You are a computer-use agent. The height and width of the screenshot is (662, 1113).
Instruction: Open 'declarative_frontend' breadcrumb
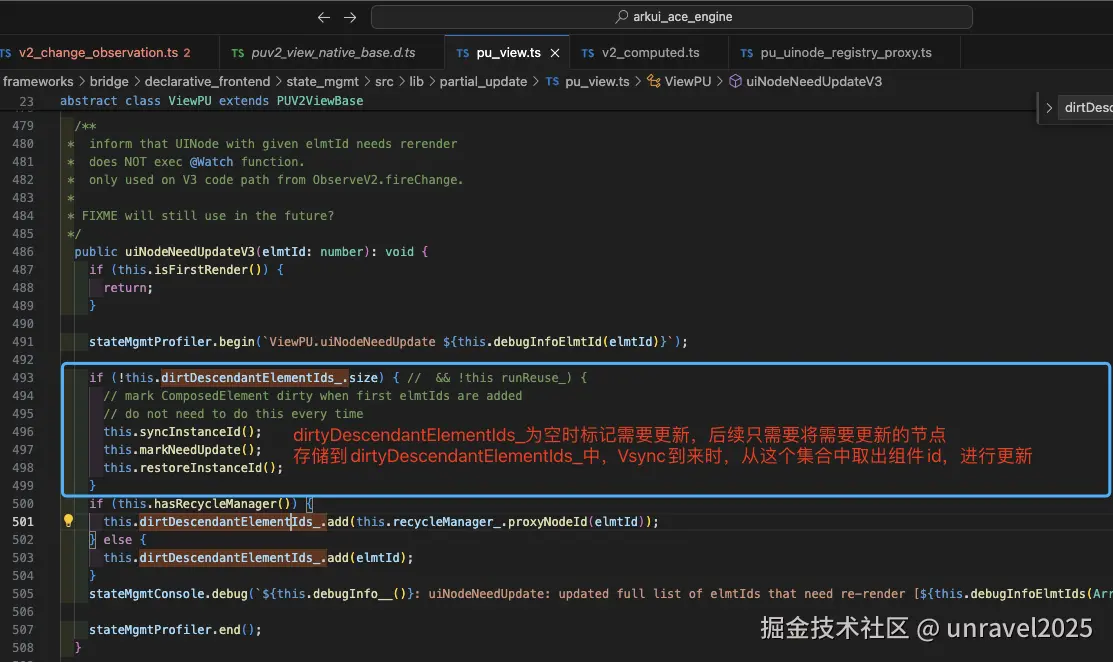pyautogui.click(x=207, y=82)
